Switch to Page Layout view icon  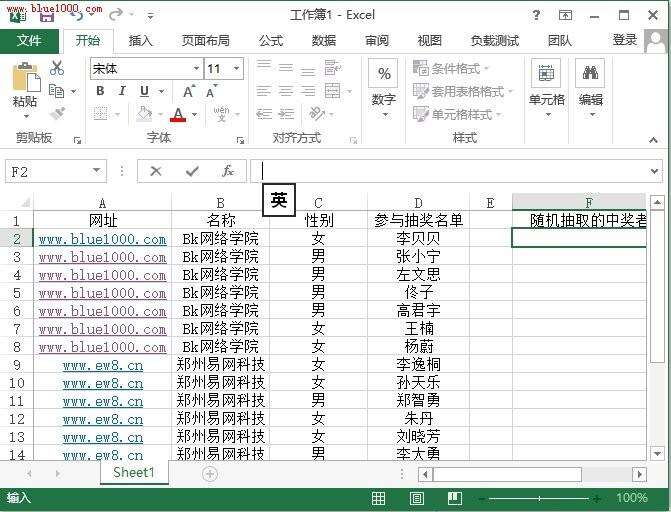[x=416, y=498]
